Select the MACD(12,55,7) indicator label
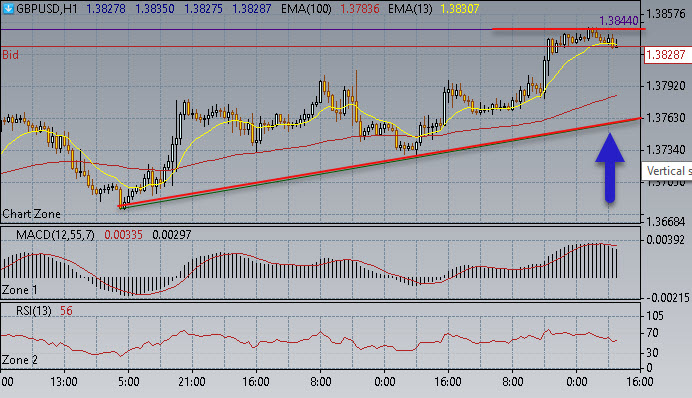Screen dimensions: 692x398 (x=55, y=235)
